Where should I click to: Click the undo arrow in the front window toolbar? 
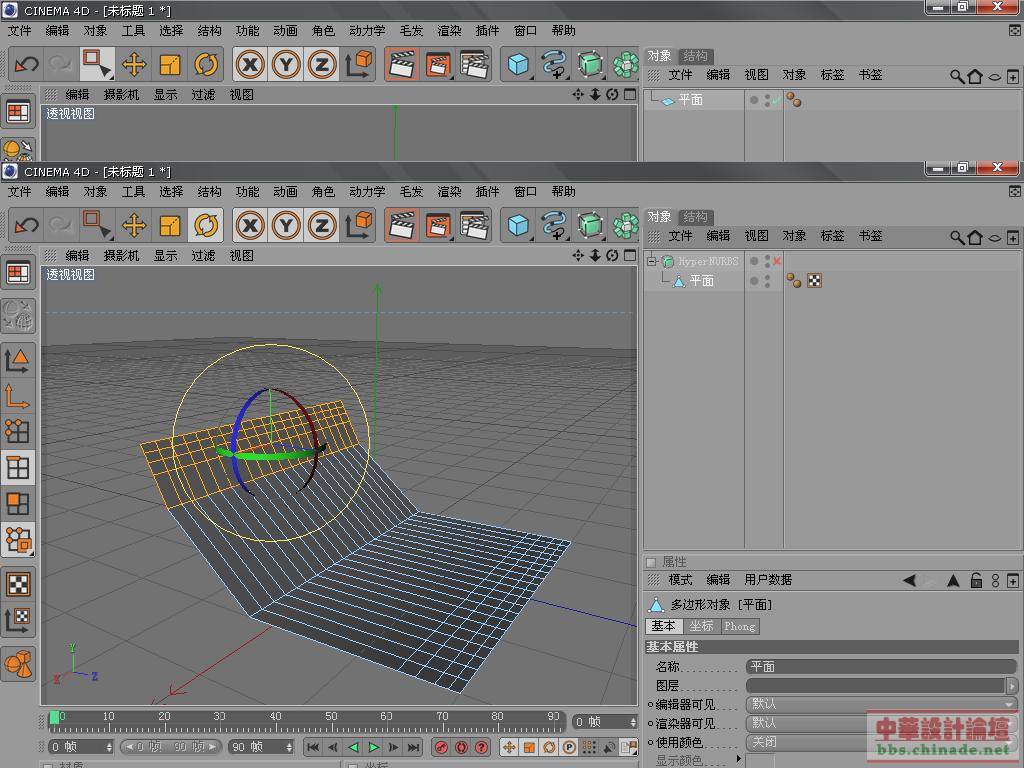(x=26, y=225)
